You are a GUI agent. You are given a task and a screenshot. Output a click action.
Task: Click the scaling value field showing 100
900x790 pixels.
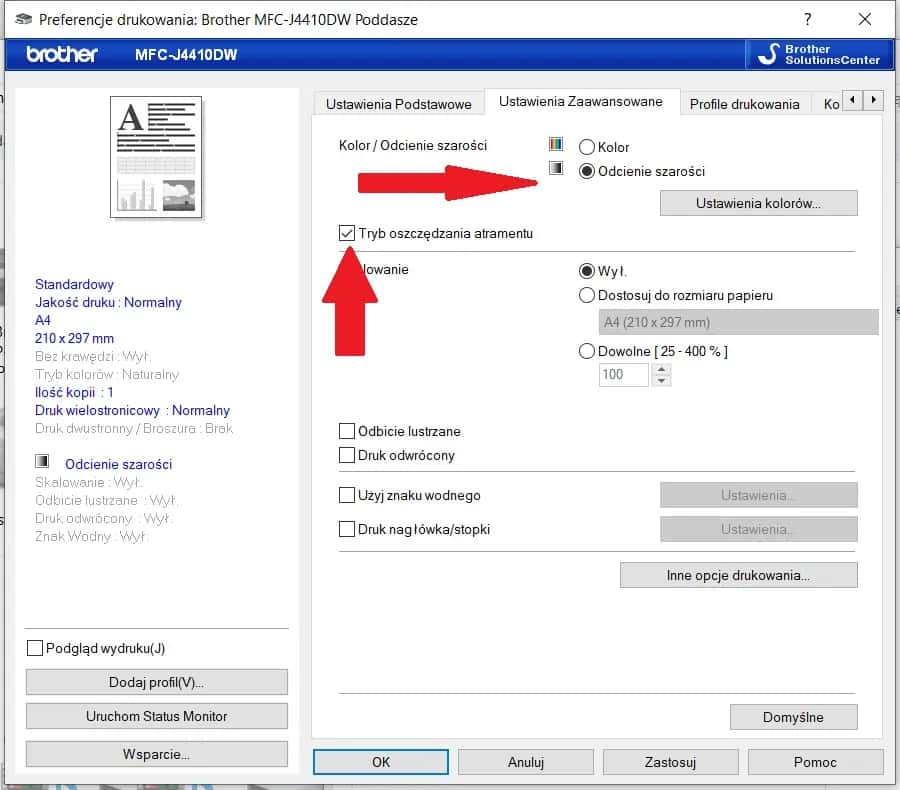tap(623, 374)
